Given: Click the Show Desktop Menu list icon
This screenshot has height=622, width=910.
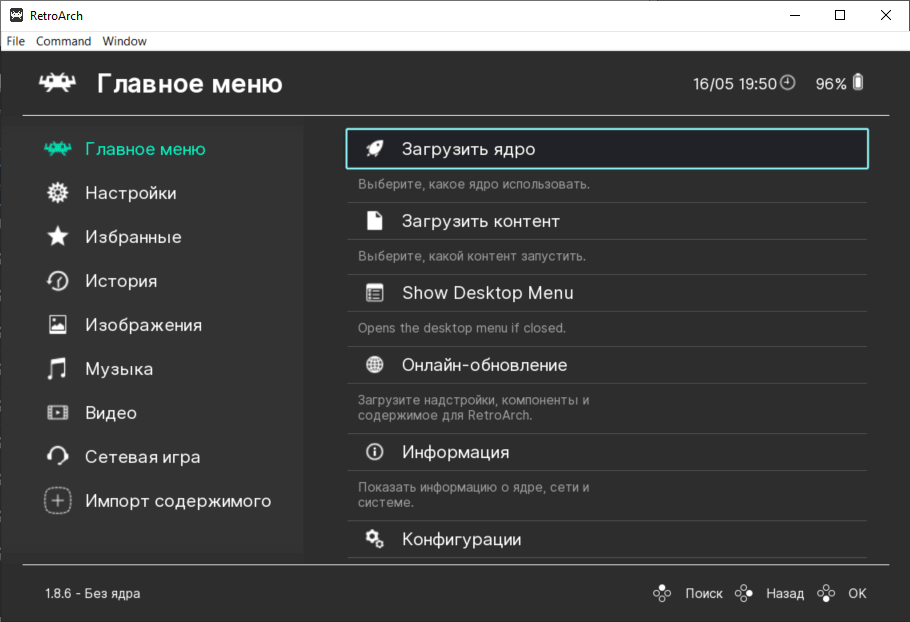Looking at the screenshot, I should tap(375, 293).
